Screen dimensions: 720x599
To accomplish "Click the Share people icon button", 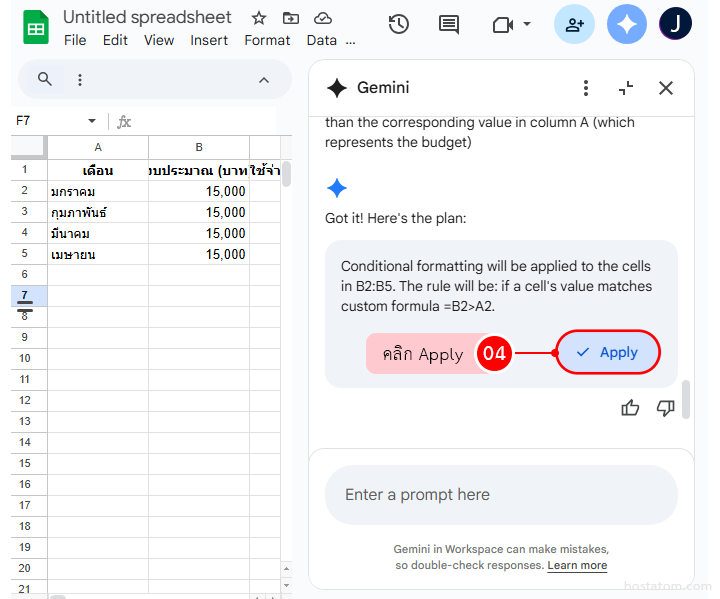I will (574, 24).
